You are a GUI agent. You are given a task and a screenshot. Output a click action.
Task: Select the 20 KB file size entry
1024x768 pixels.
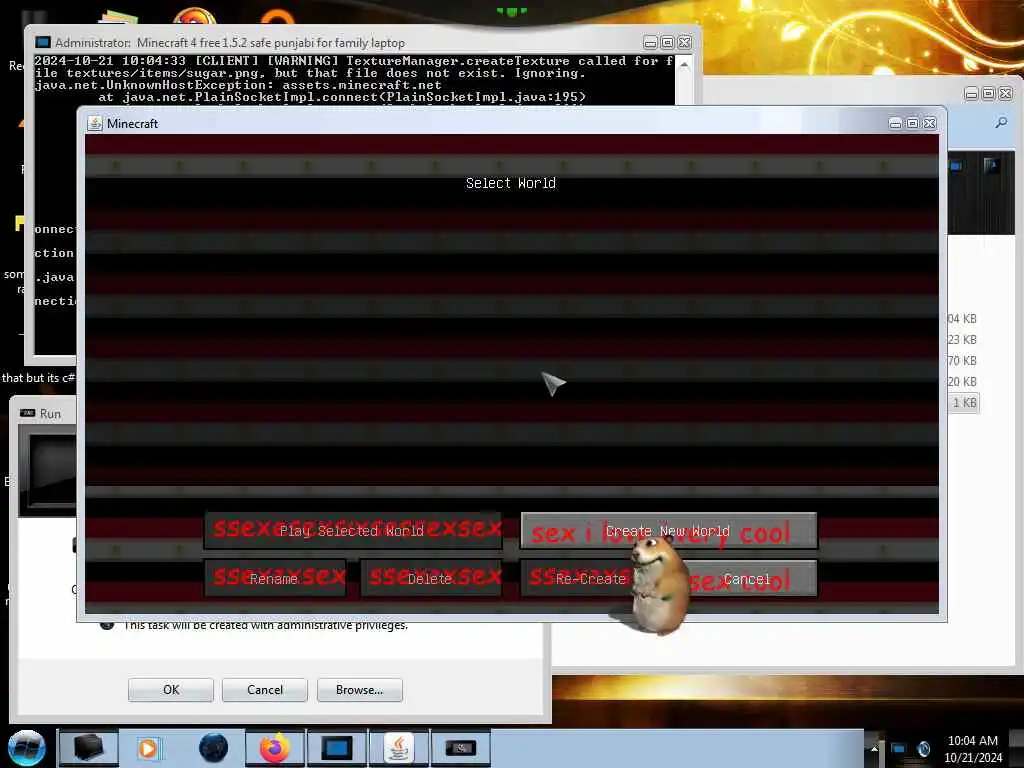click(x=962, y=381)
